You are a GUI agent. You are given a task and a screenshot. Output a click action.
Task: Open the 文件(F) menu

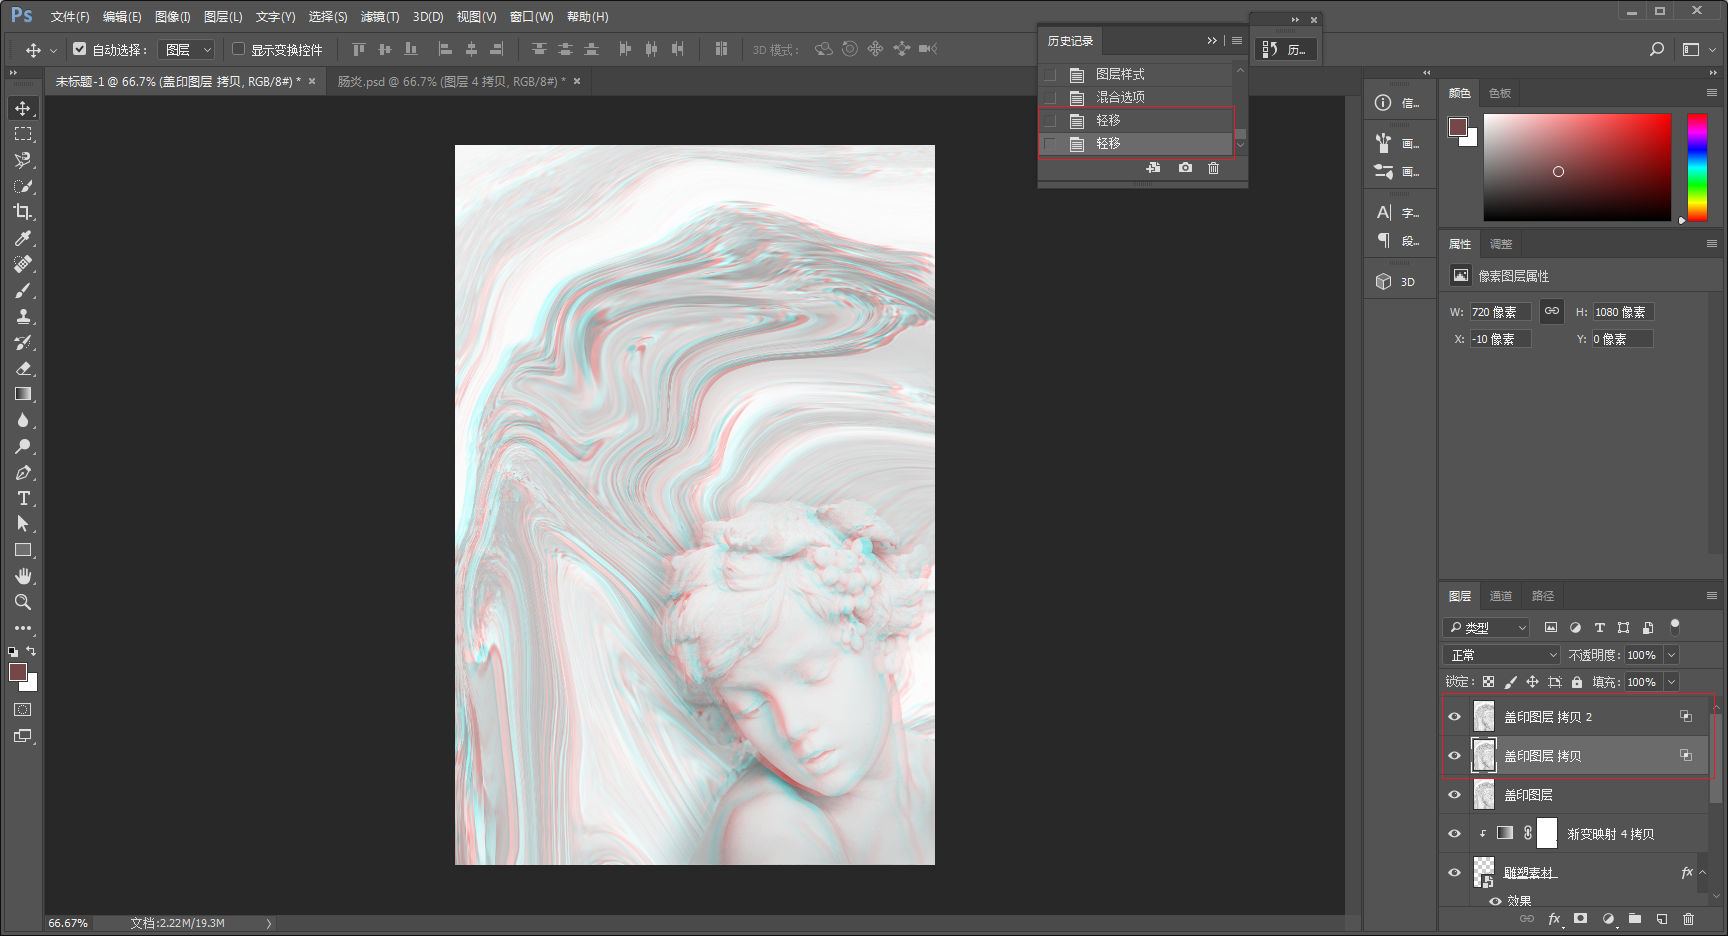click(70, 17)
